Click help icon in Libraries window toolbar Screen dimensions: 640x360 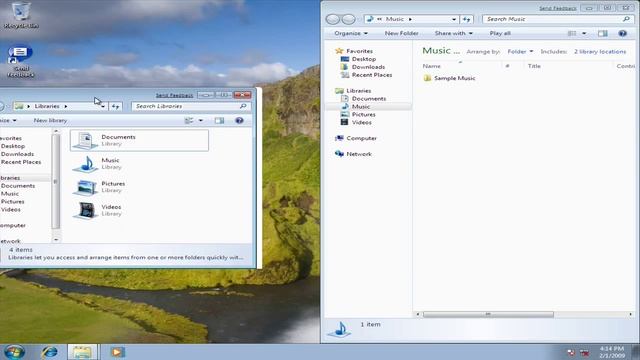(x=239, y=120)
